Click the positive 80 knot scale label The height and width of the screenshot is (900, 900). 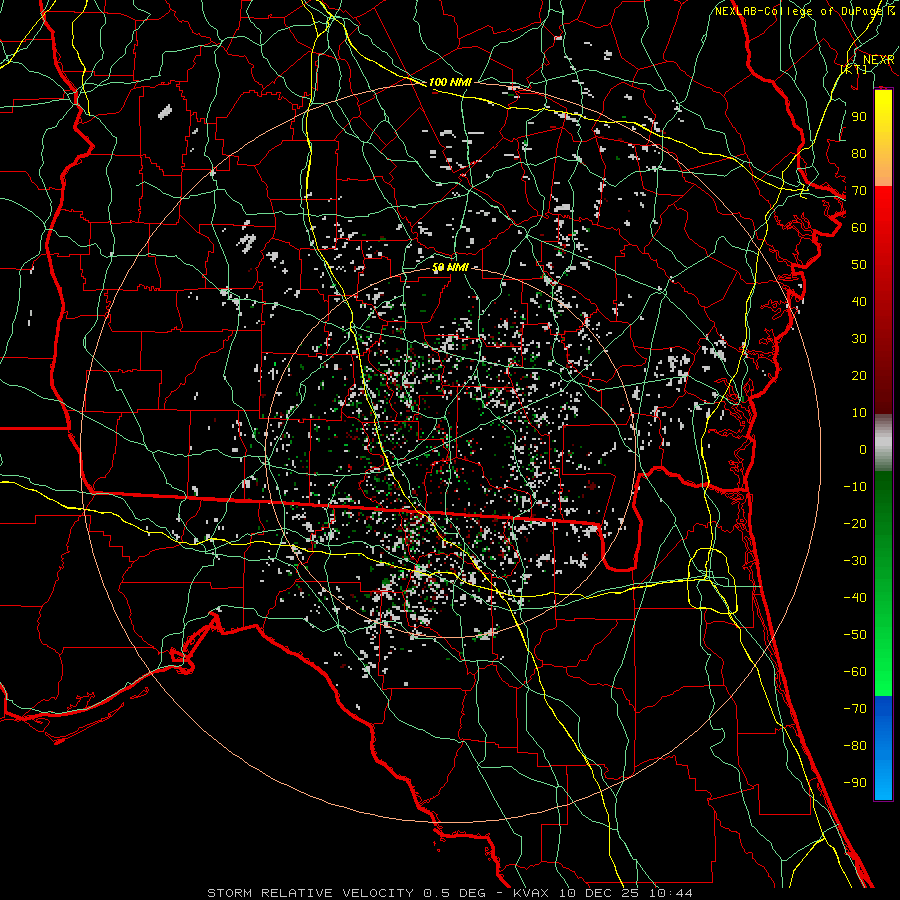[859, 154]
